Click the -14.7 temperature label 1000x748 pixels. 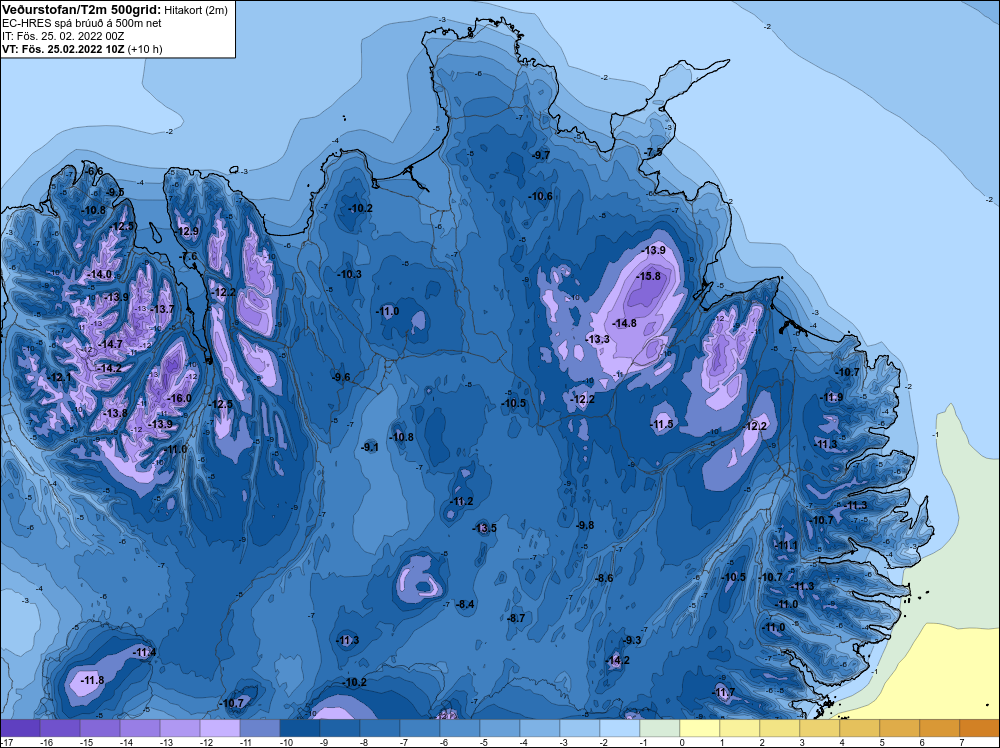pos(110,344)
